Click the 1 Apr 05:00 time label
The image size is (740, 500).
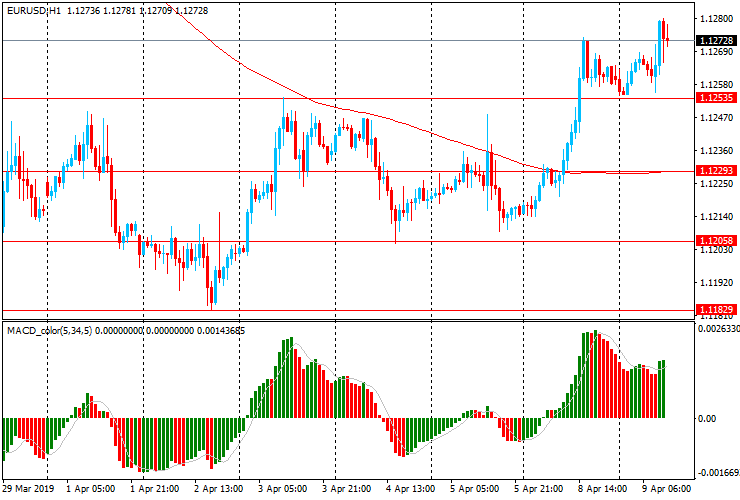tap(91, 489)
